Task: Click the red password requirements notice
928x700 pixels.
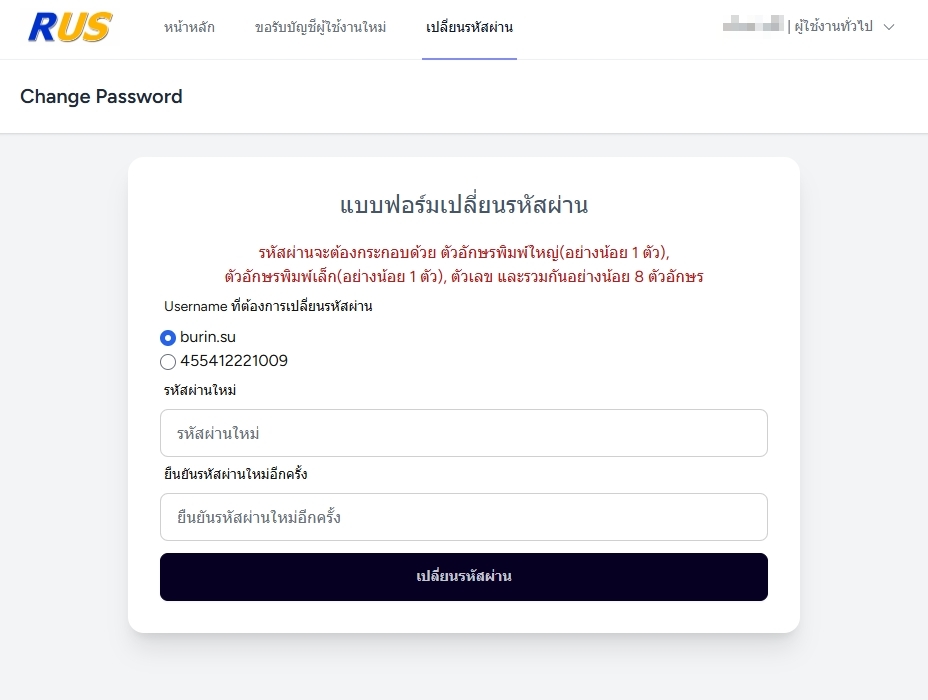Action: tap(463, 264)
